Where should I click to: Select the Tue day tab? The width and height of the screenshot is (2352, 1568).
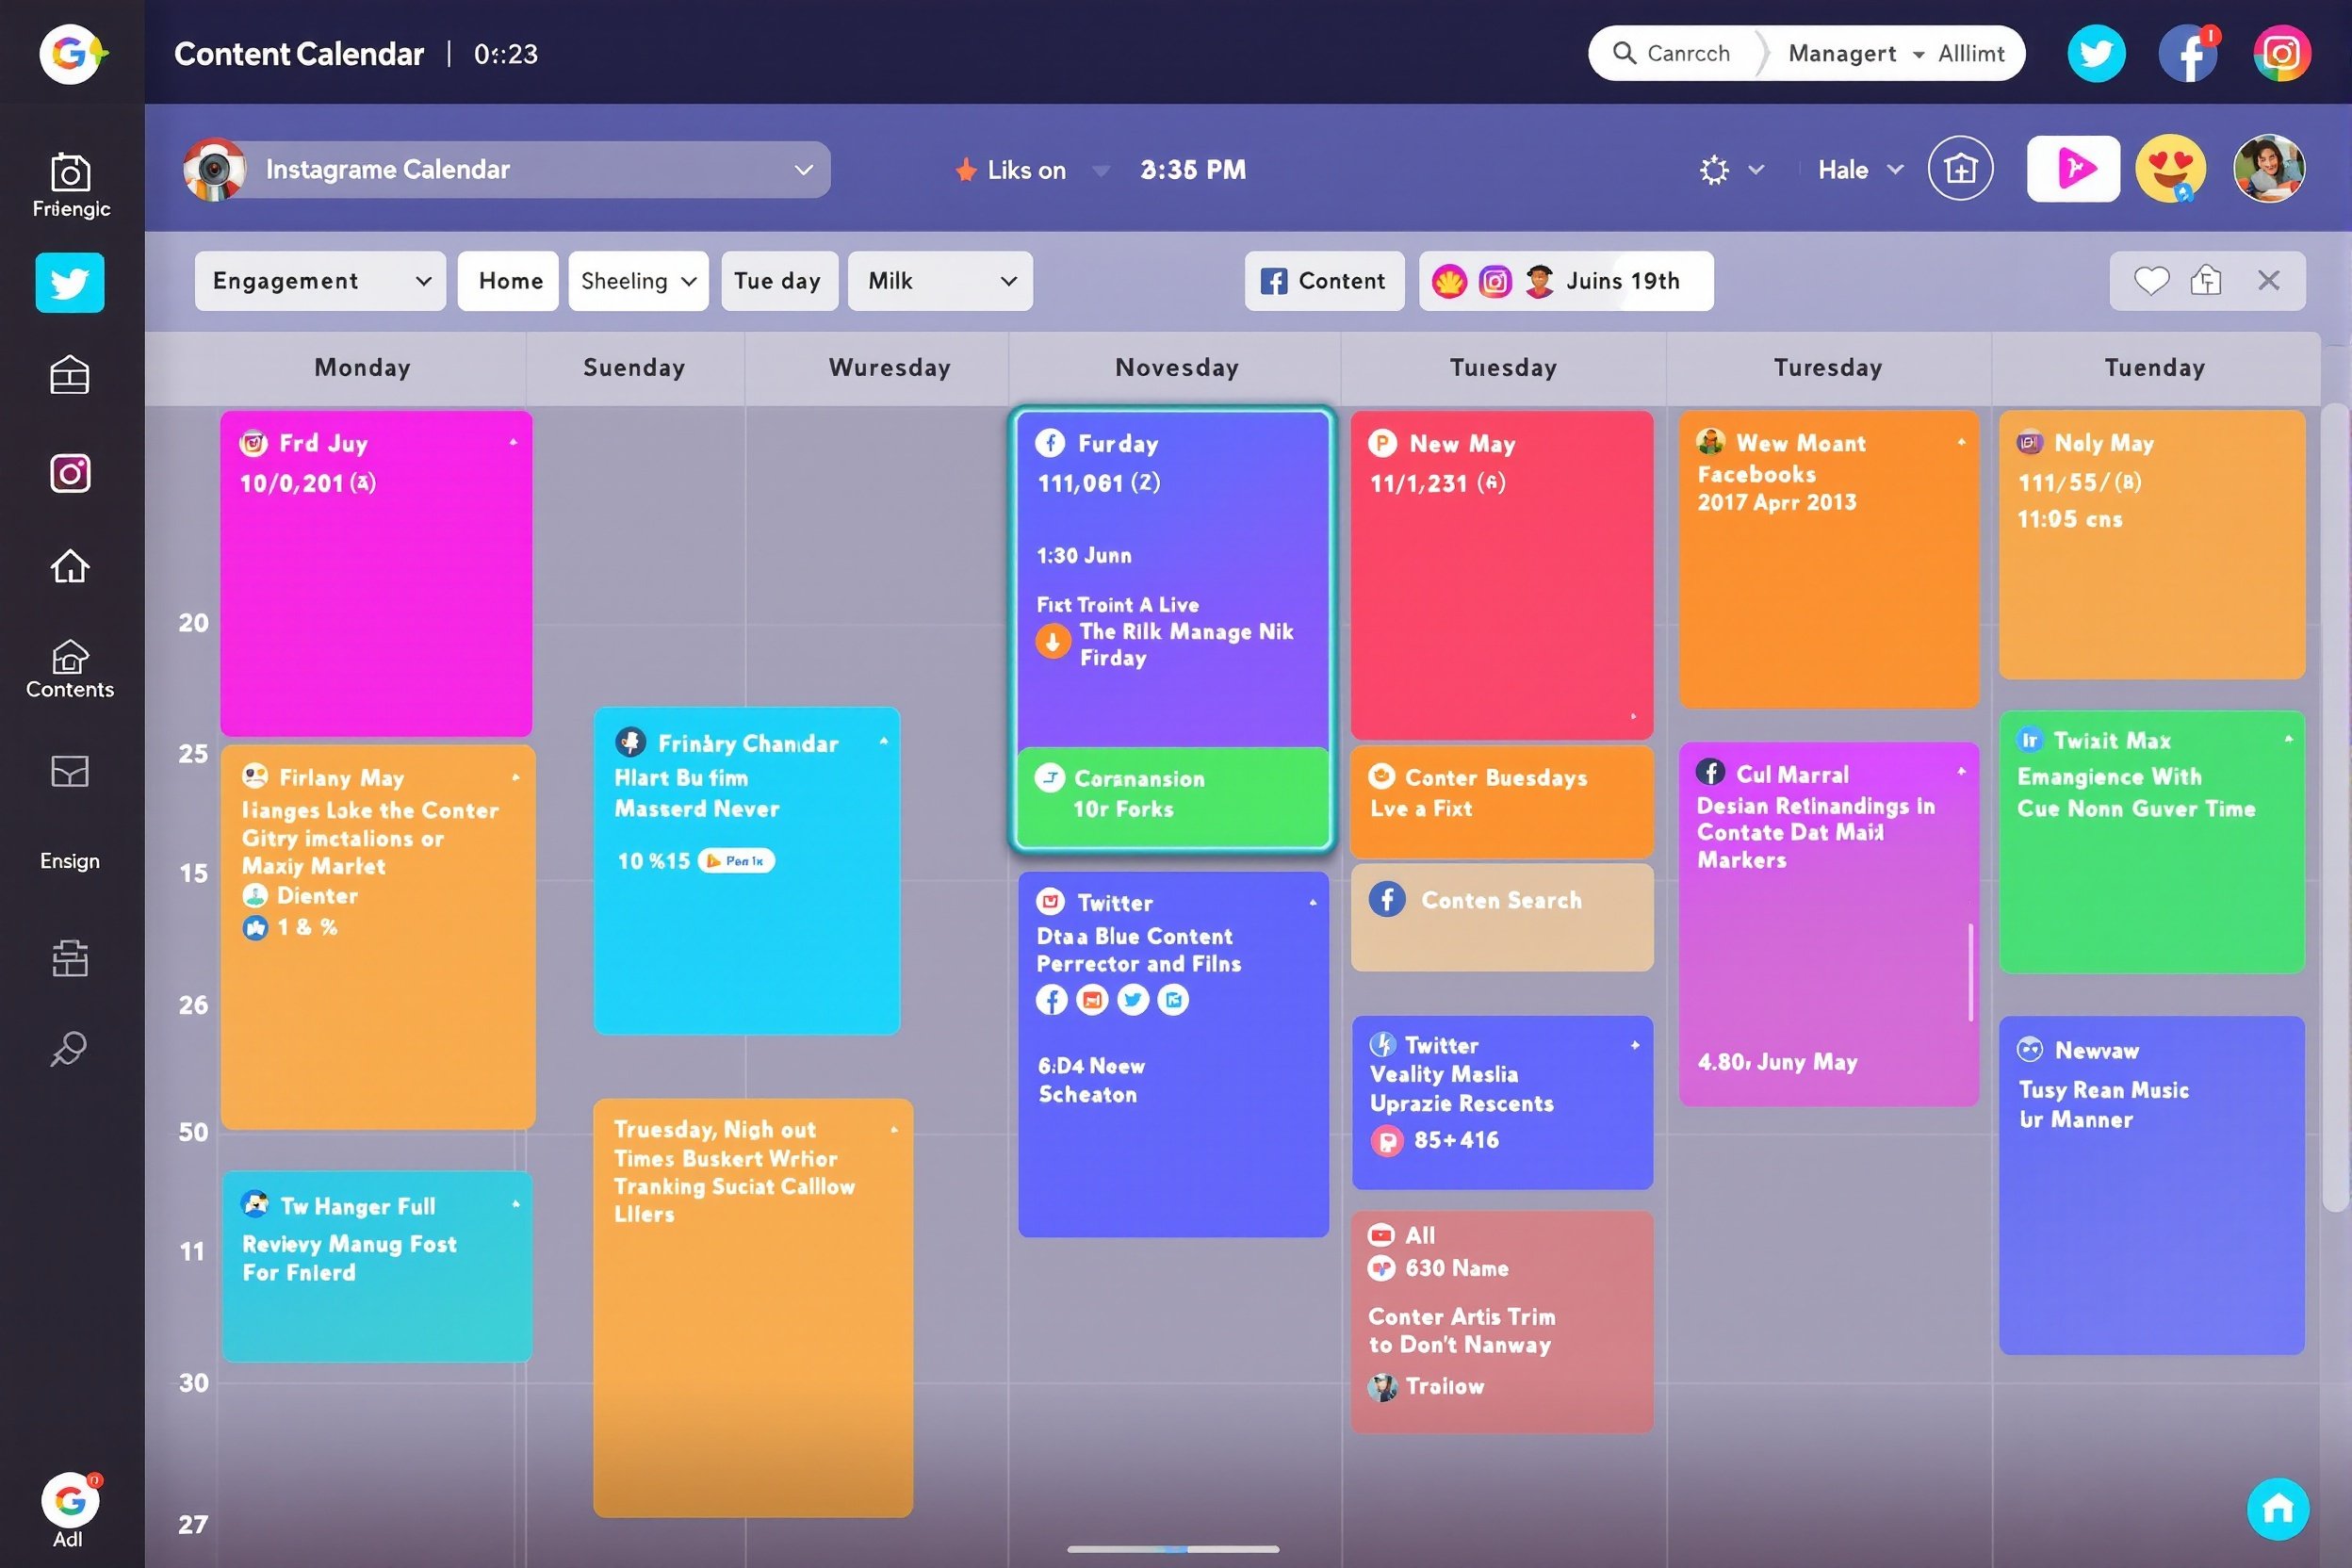[x=779, y=281]
